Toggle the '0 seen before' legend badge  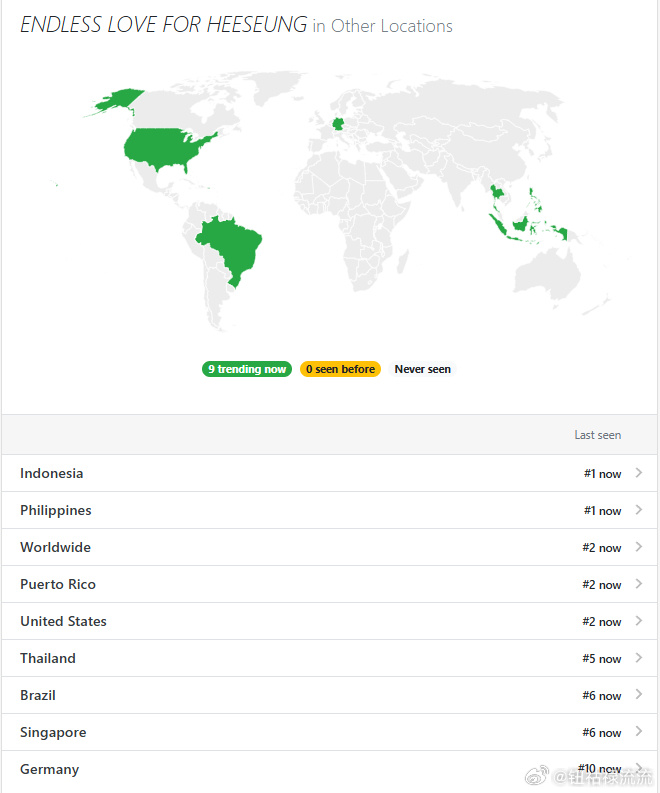[340, 369]
